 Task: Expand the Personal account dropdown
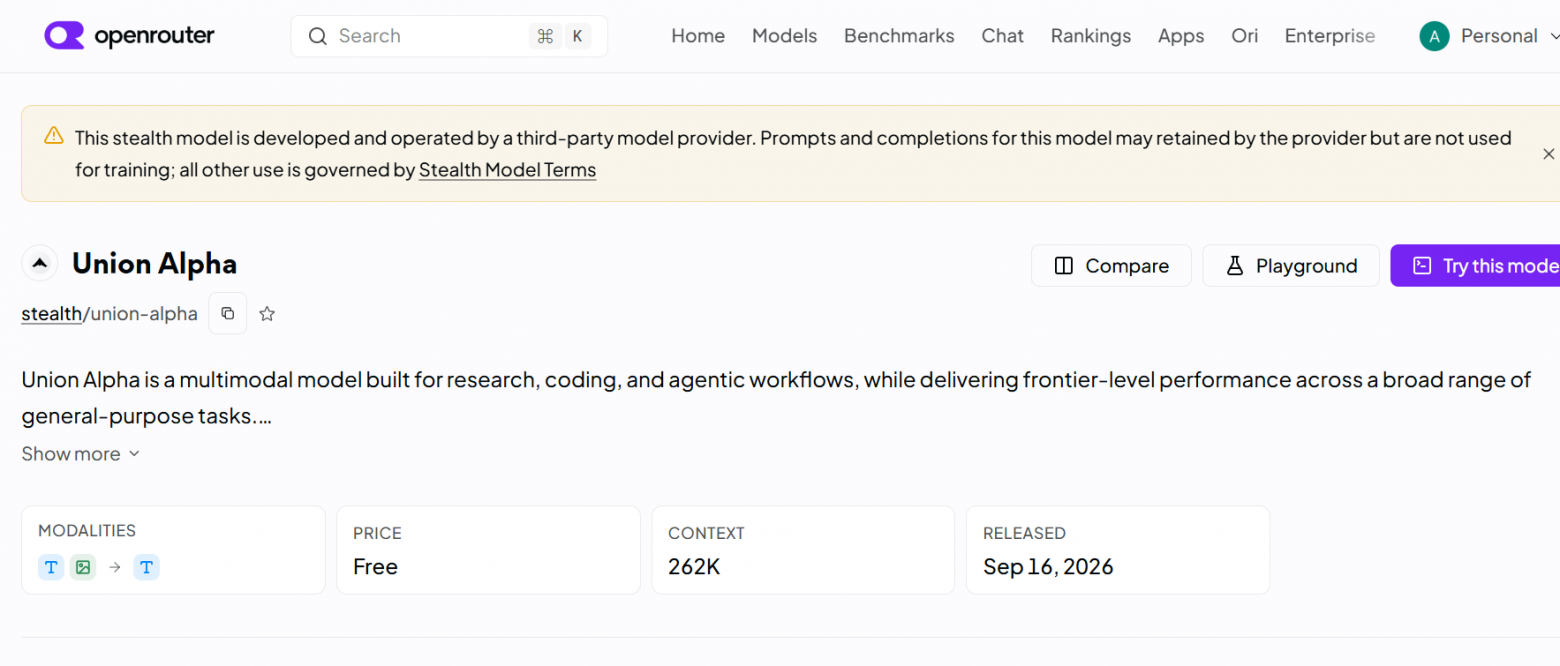(1489, 37)
